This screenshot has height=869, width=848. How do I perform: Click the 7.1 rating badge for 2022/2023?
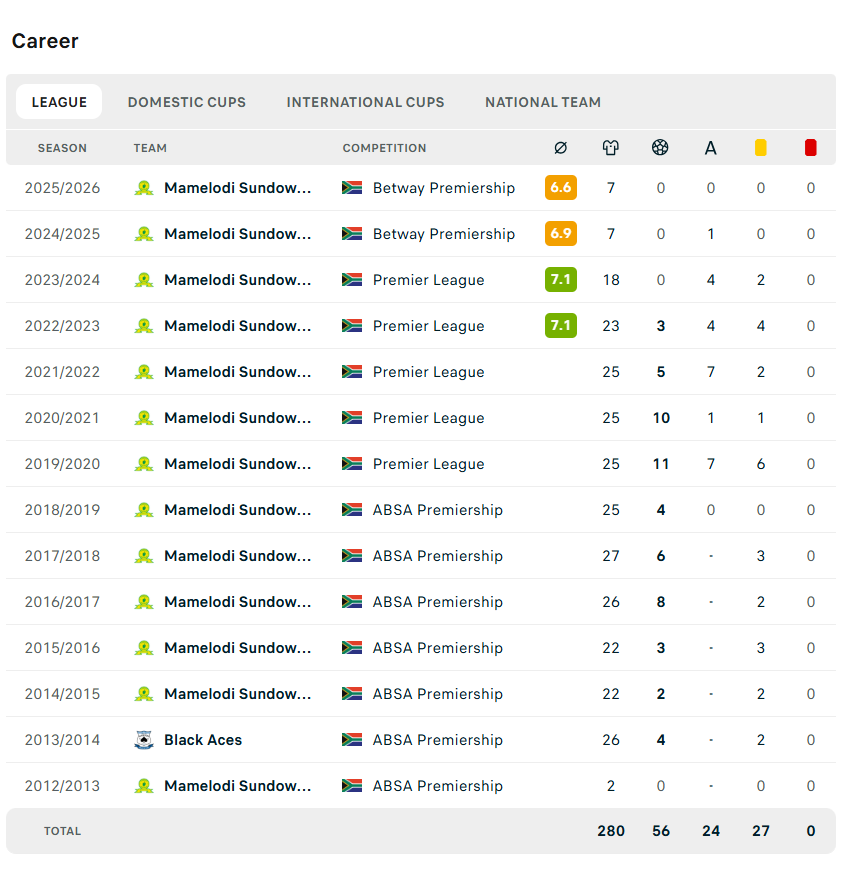tap(560, 325)
